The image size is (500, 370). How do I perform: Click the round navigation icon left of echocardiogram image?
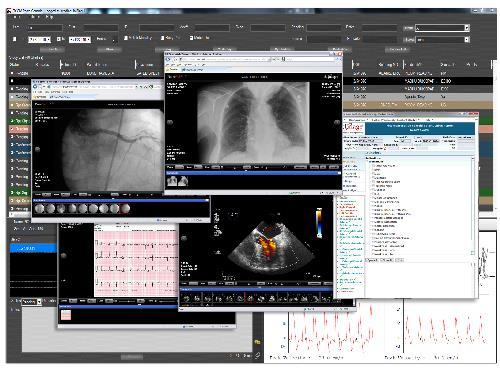coord(183,238)
